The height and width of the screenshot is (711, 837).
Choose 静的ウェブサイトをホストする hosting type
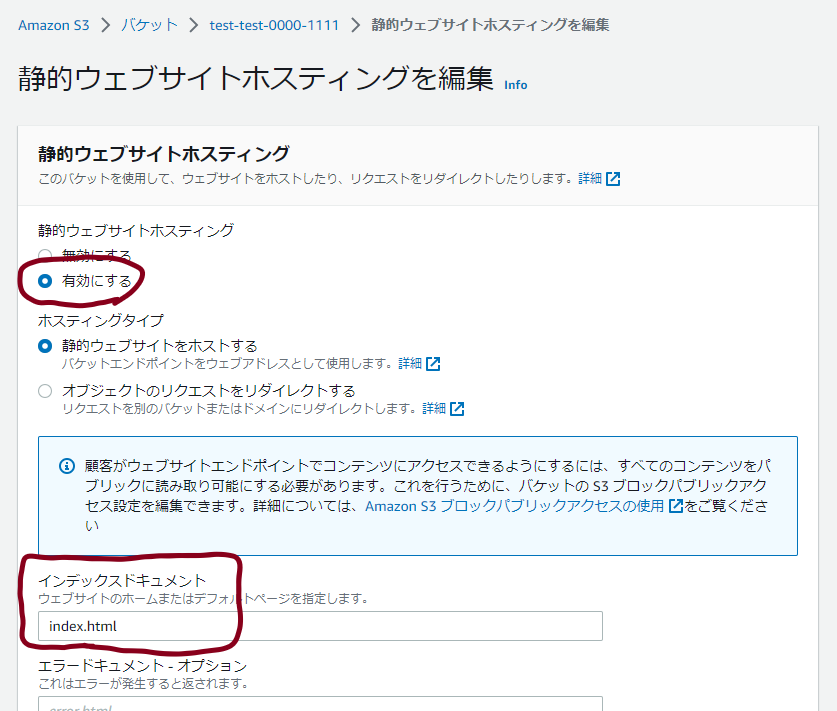click(x=45, y=346)
